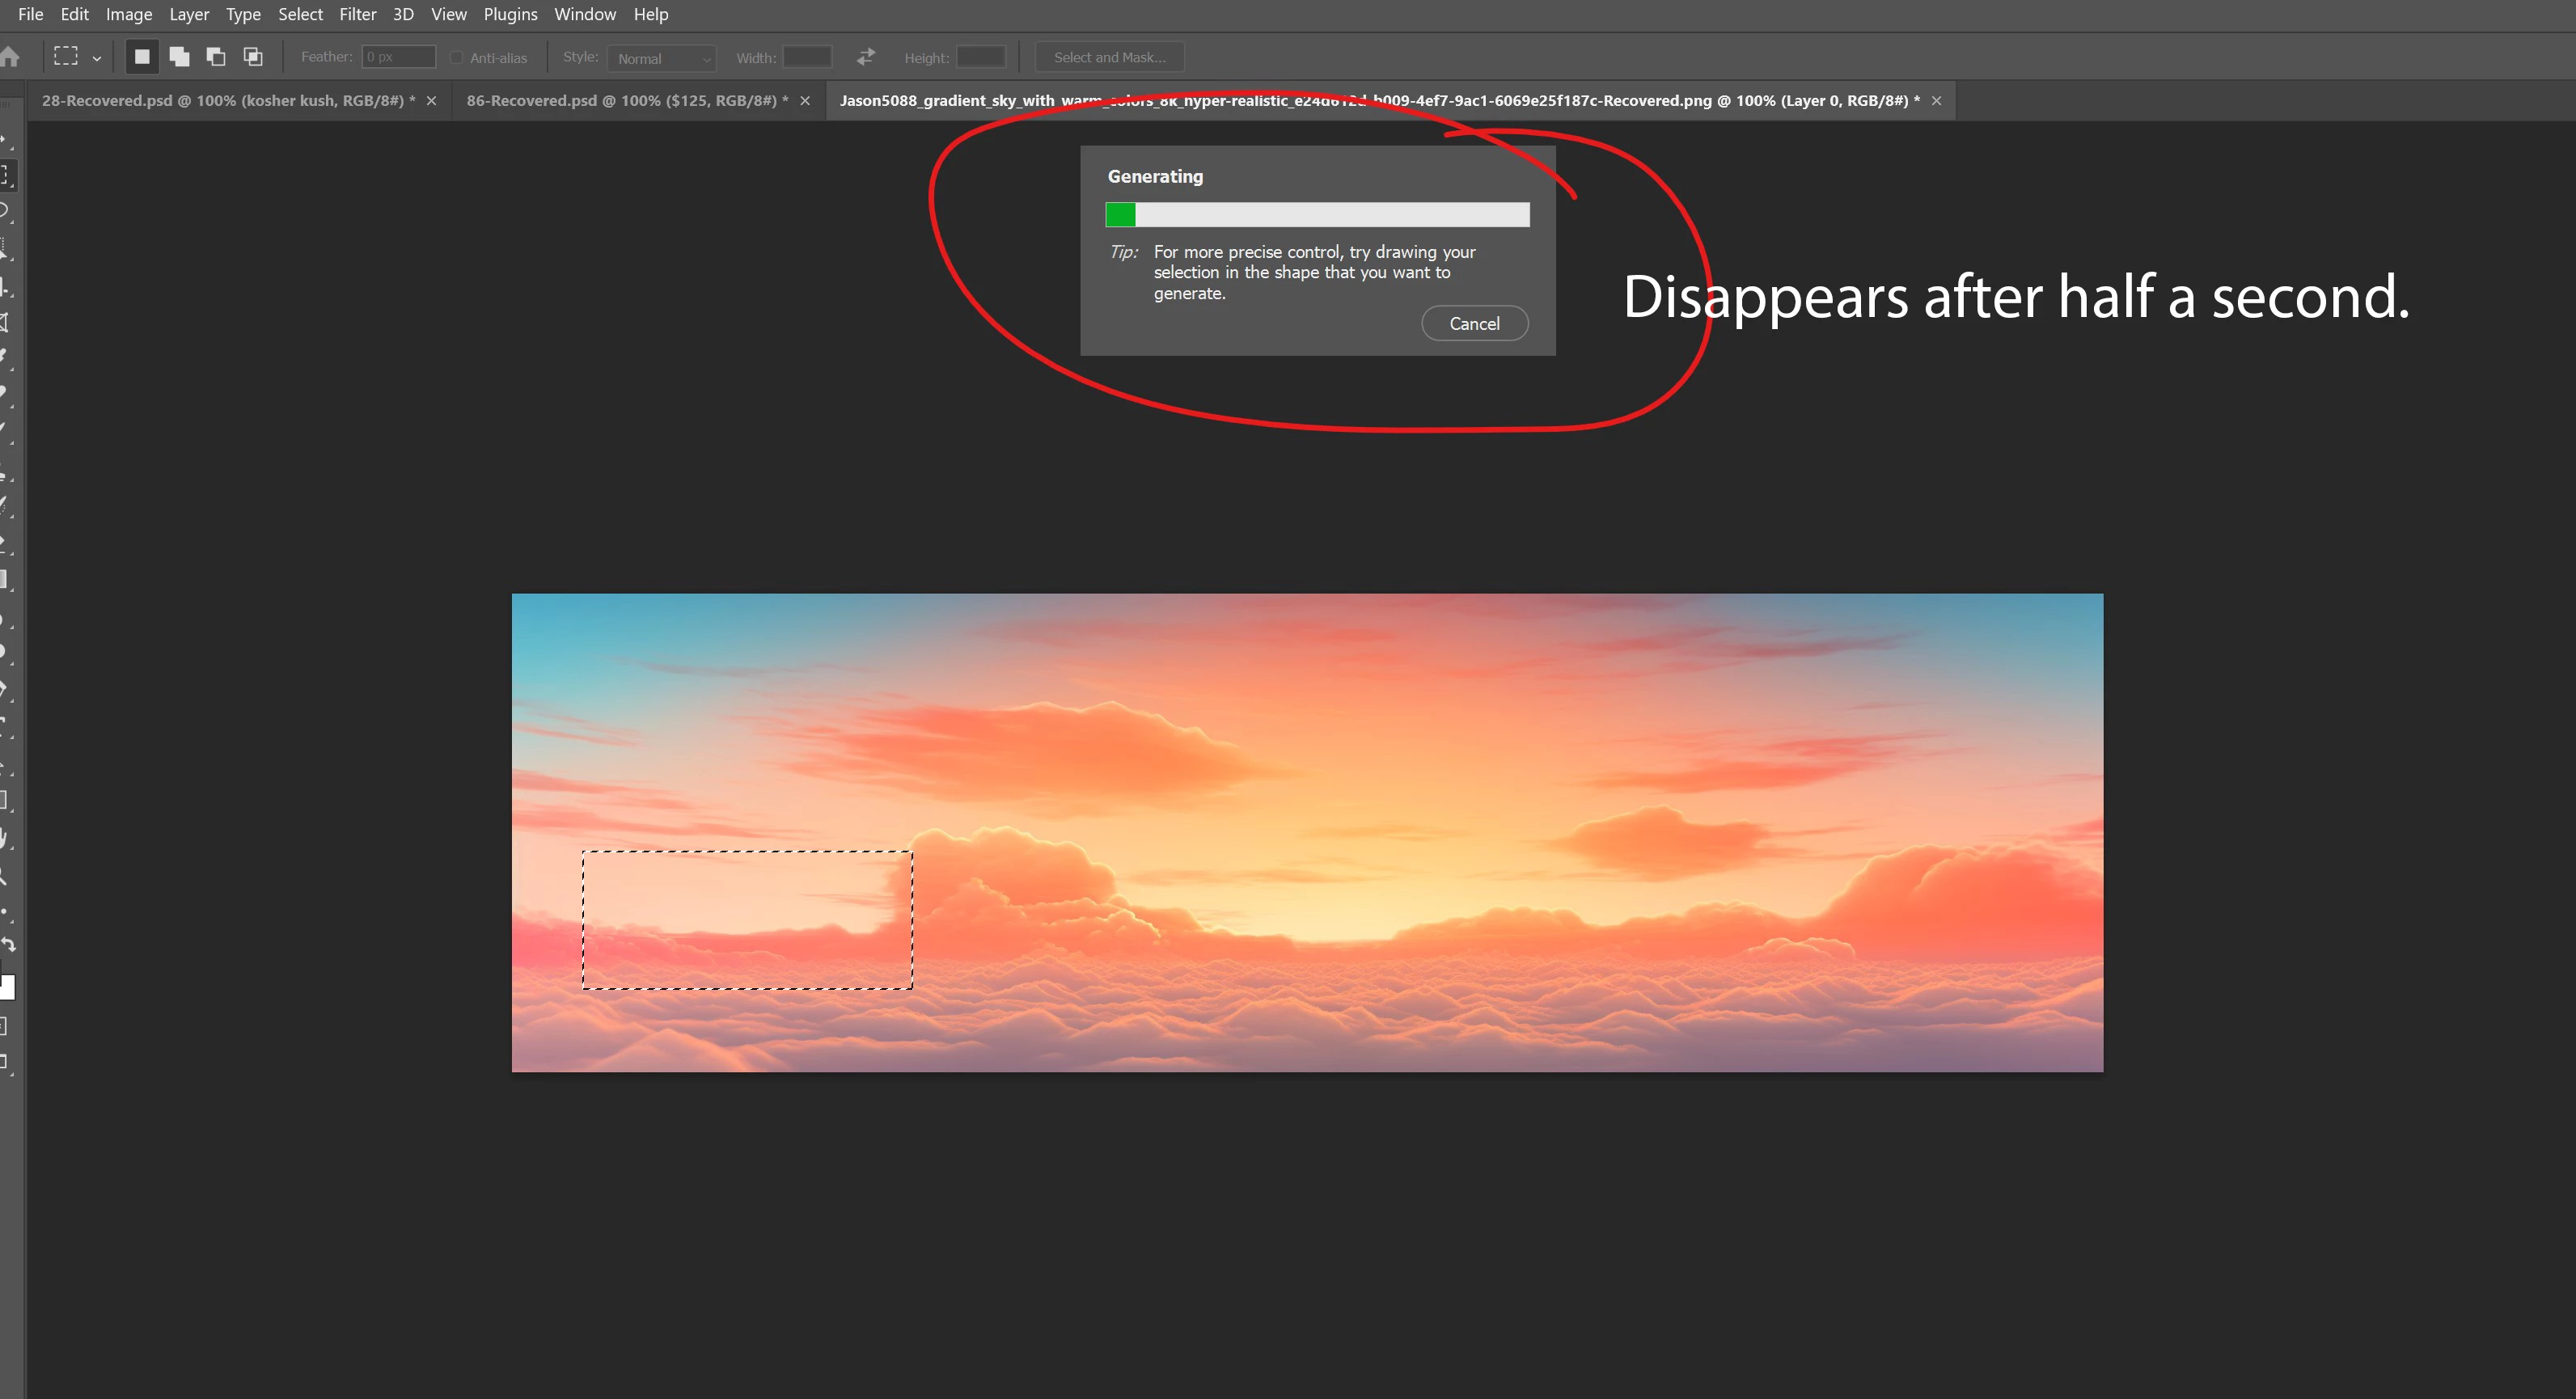Image resolution: width=2576 pixels, height=1399 pixels.
Task: Close the 86-Recovered.psd tab
Action: (x=805, y=101)
